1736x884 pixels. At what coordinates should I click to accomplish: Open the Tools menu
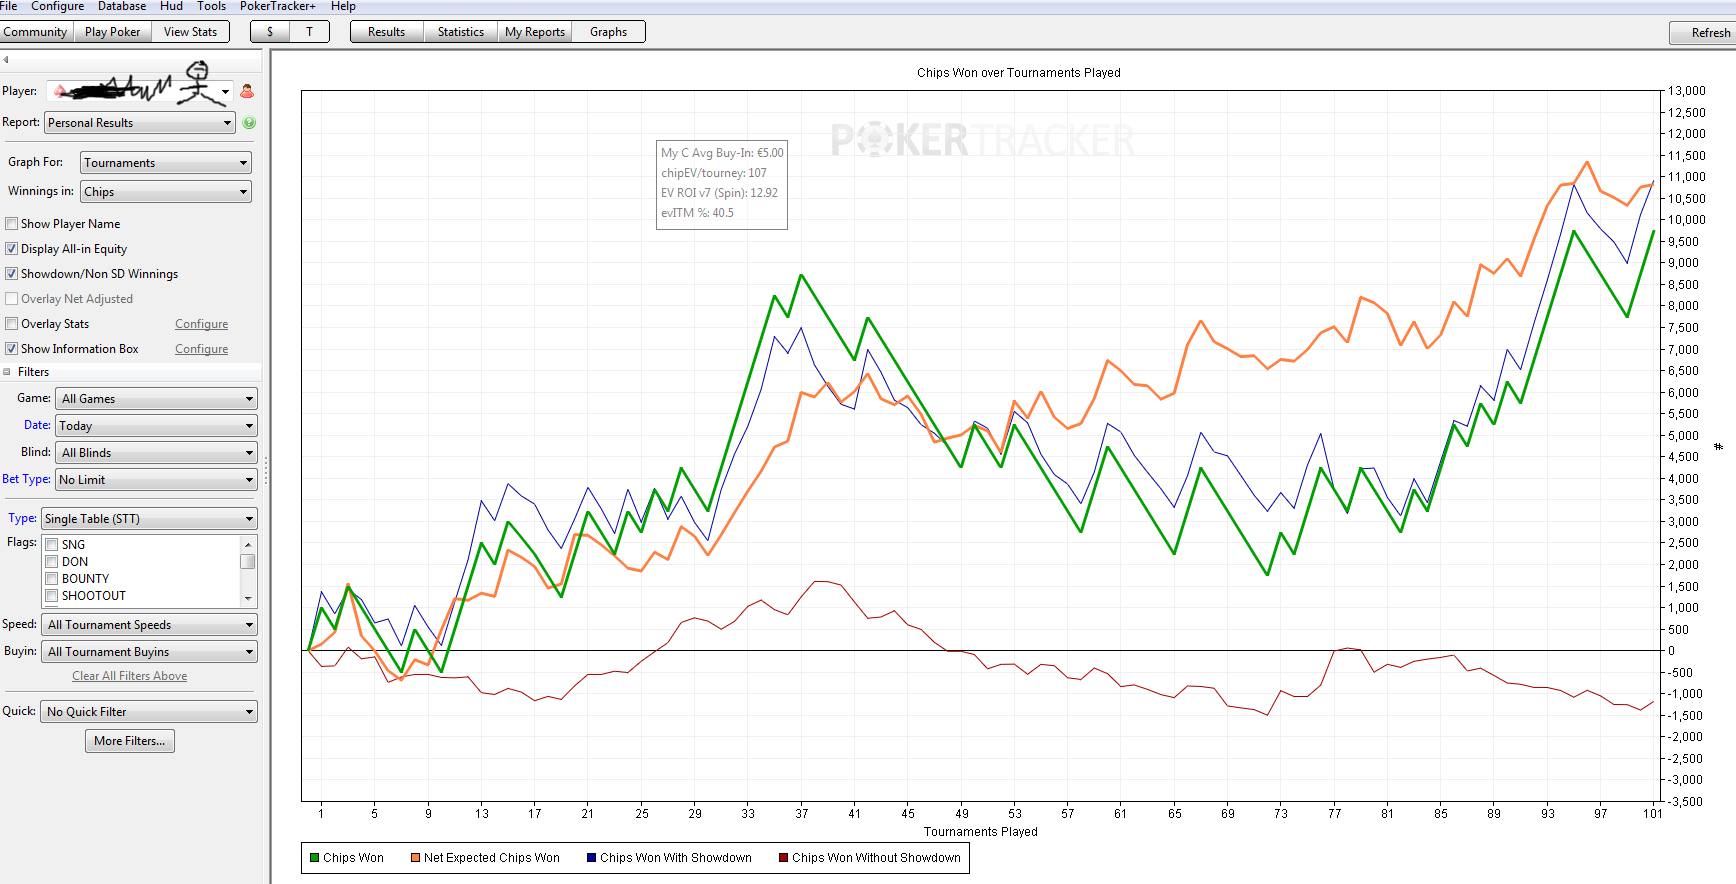(212, 6)
